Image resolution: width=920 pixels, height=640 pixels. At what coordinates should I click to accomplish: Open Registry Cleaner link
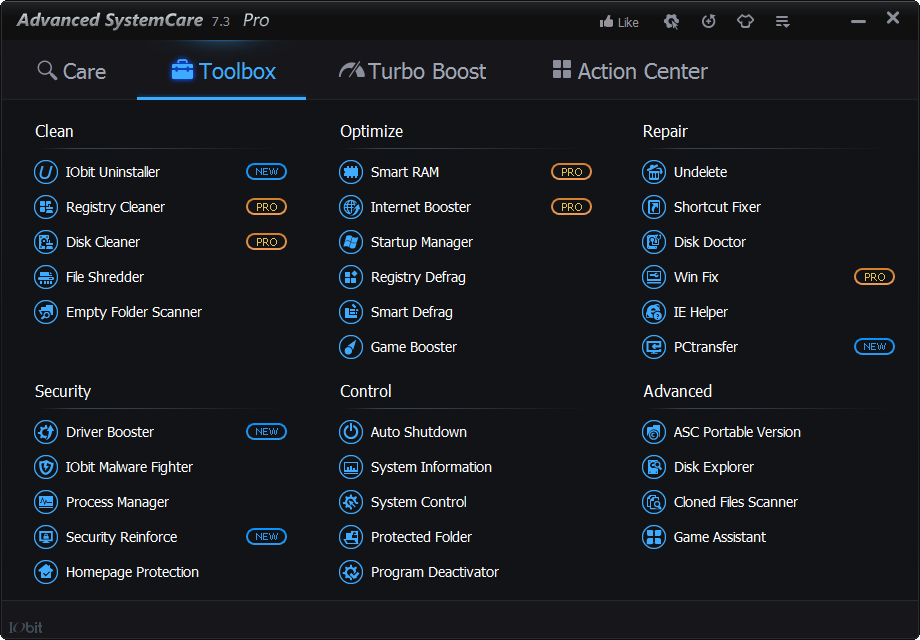(x=115, y=207)
